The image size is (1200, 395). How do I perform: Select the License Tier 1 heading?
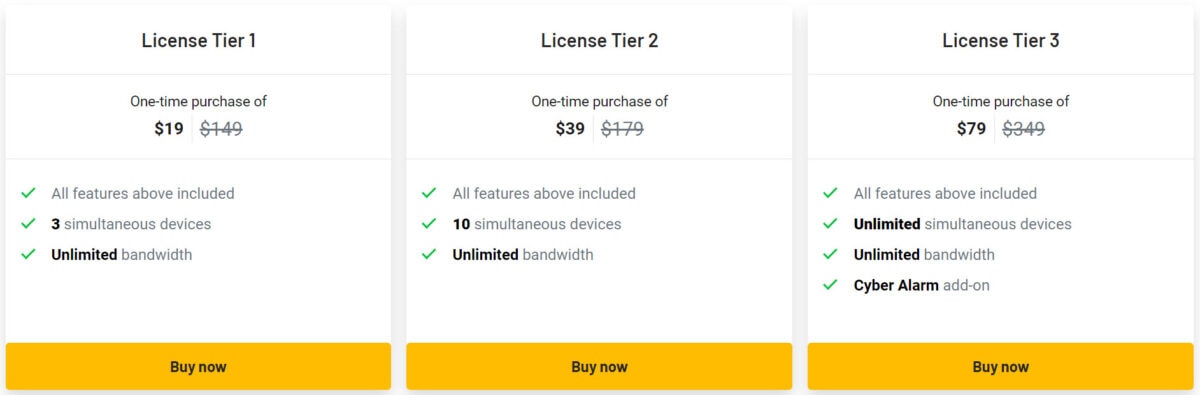pos(198,41)
